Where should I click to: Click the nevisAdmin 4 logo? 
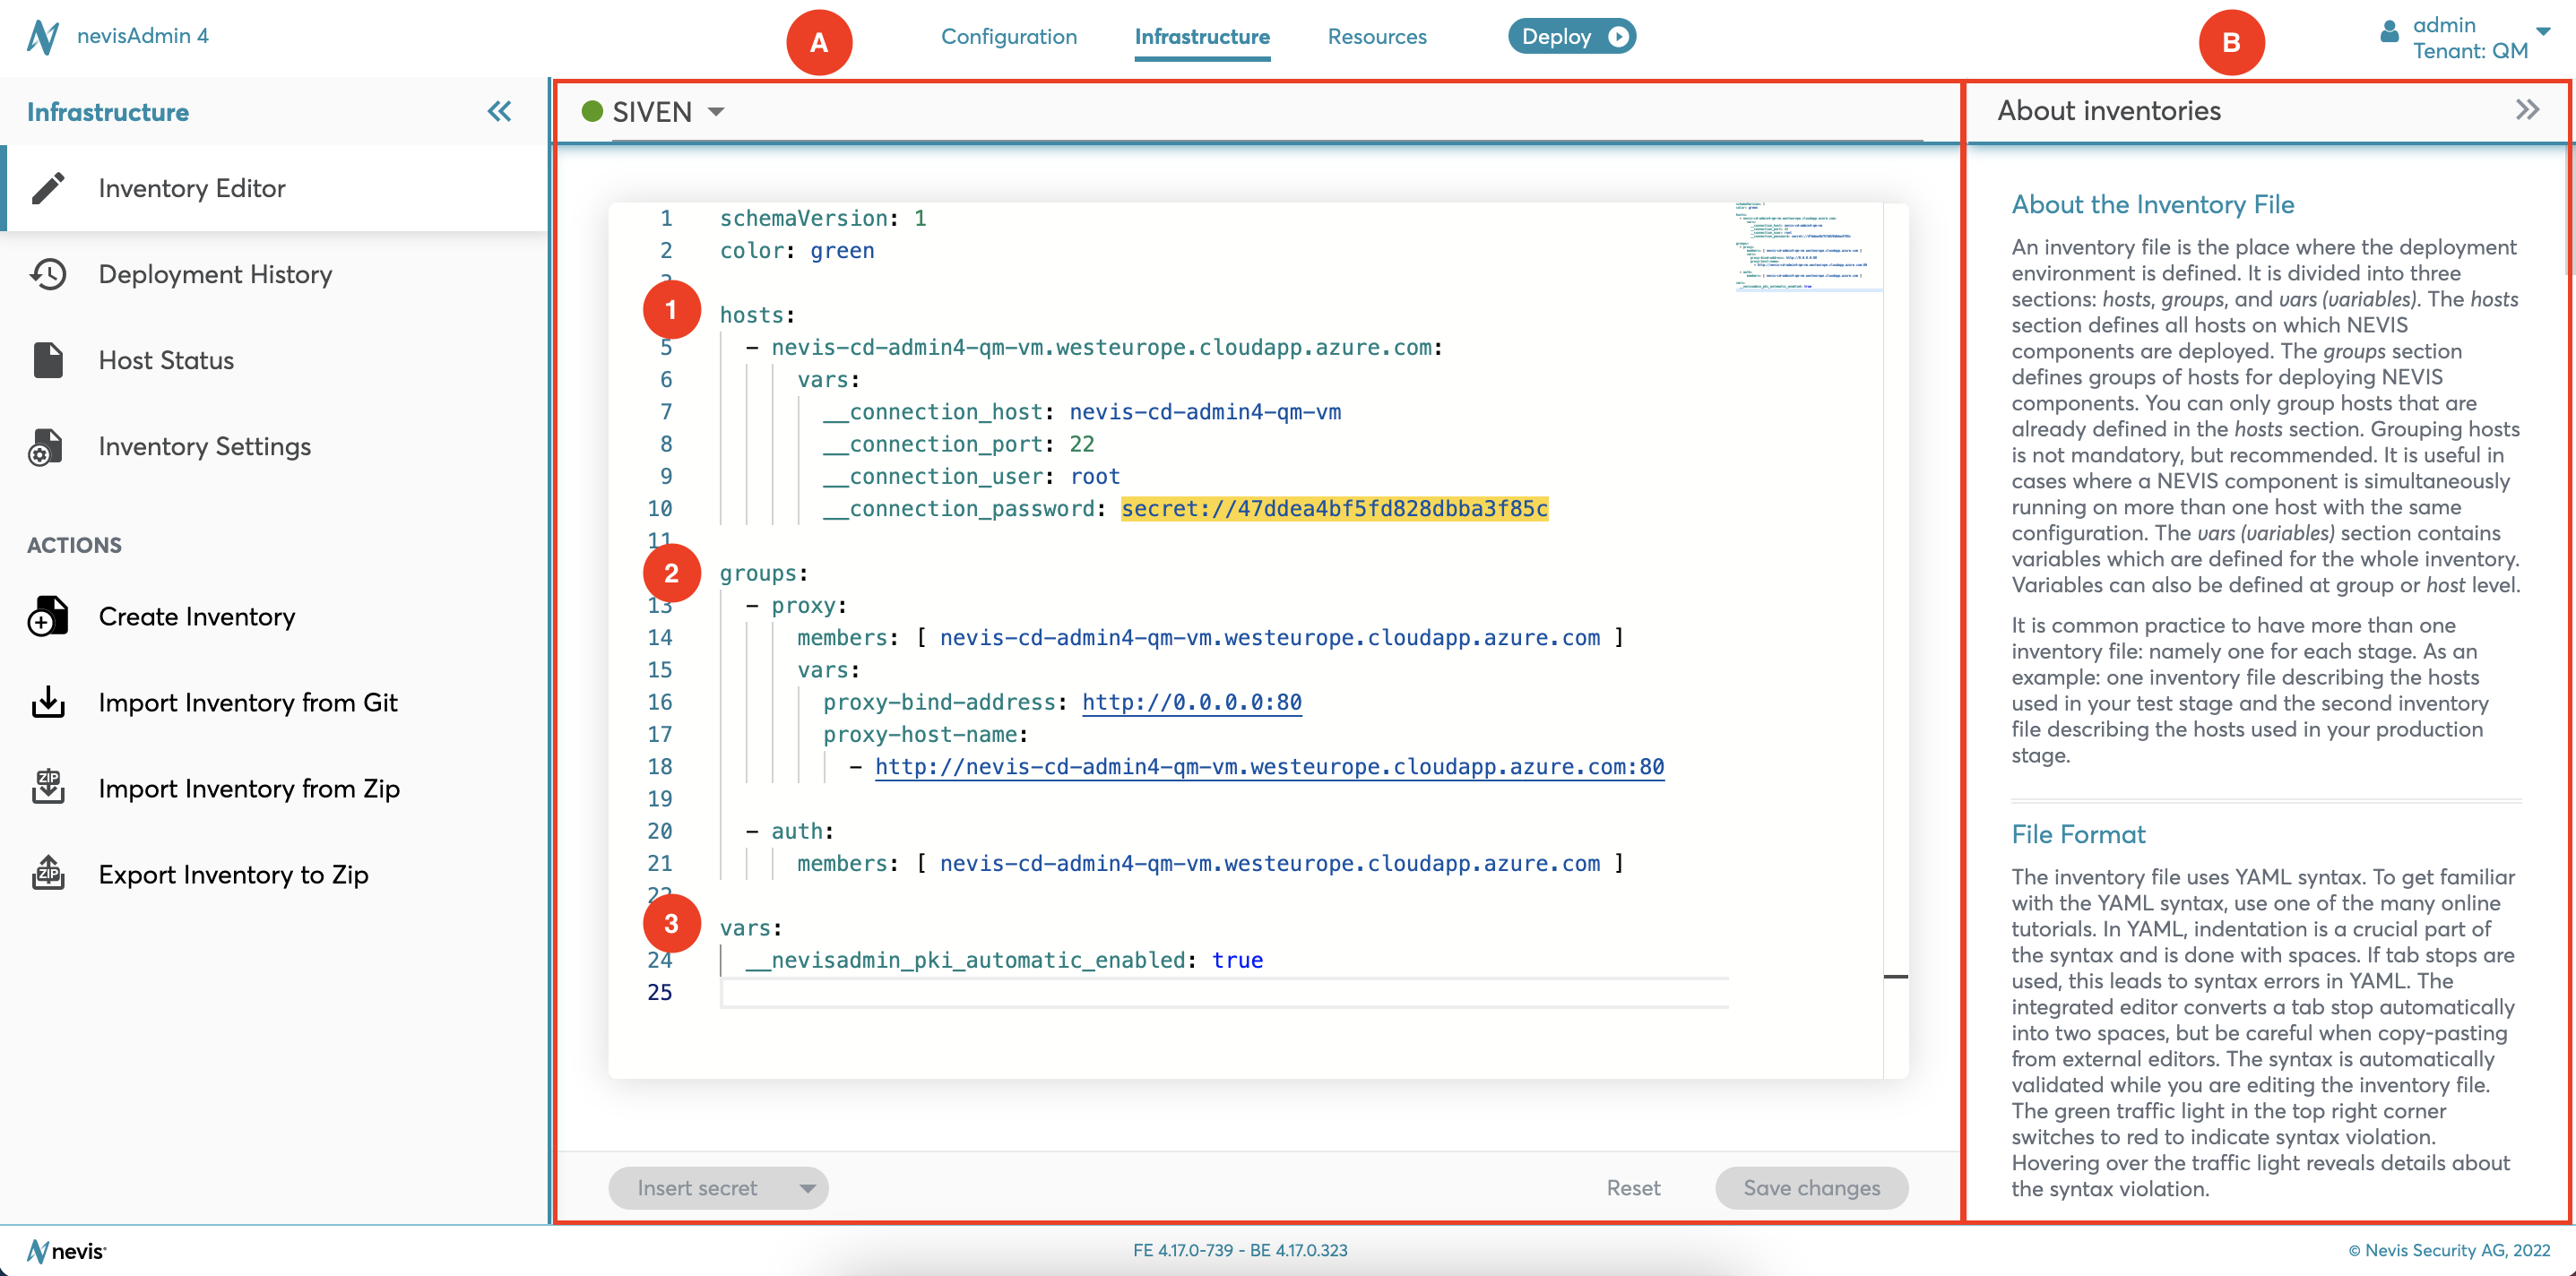pos(42,37)
